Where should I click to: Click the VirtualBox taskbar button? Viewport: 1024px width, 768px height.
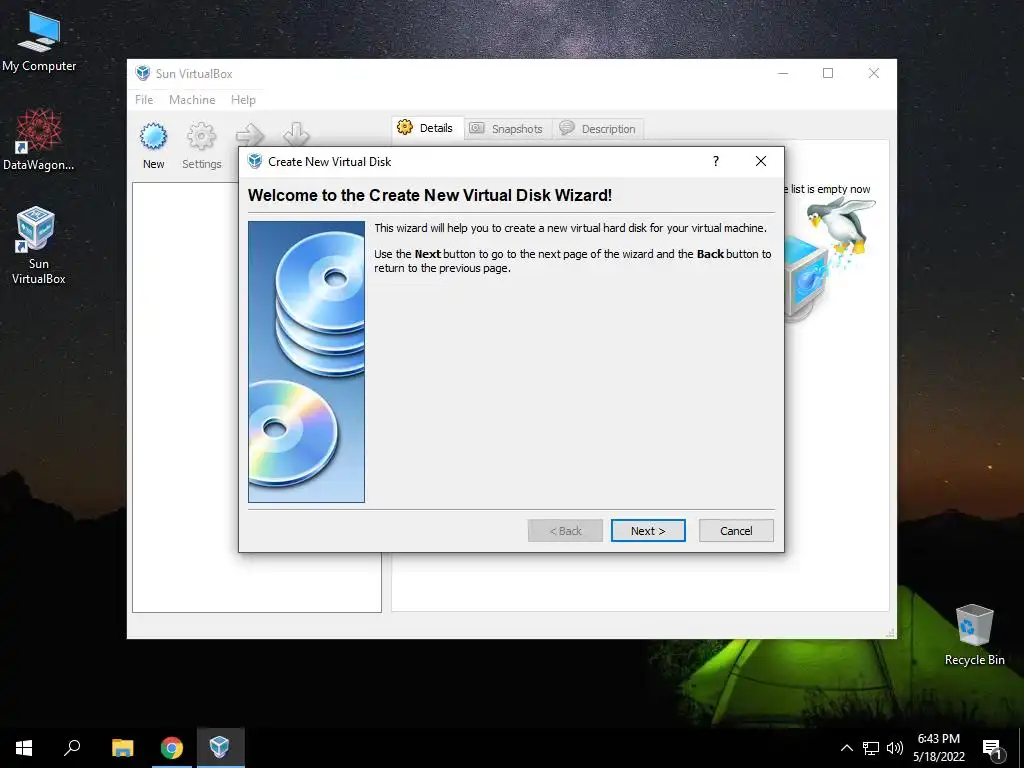coord(220,748)
